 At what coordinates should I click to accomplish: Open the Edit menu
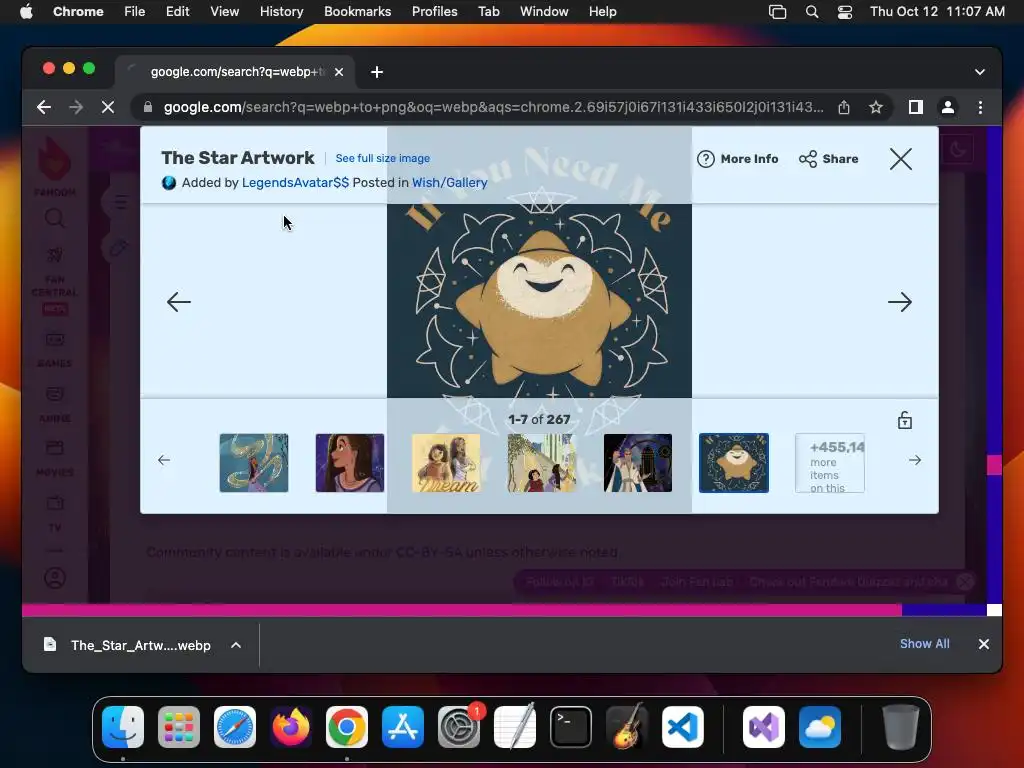coord(177,12)
